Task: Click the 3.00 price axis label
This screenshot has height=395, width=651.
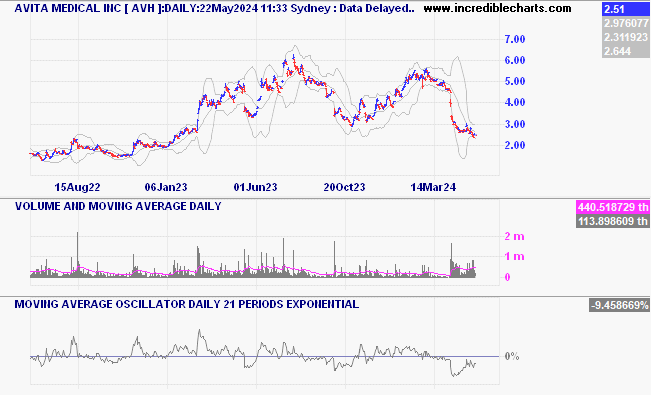Action: pyautogui.click(x=515, y=124)
